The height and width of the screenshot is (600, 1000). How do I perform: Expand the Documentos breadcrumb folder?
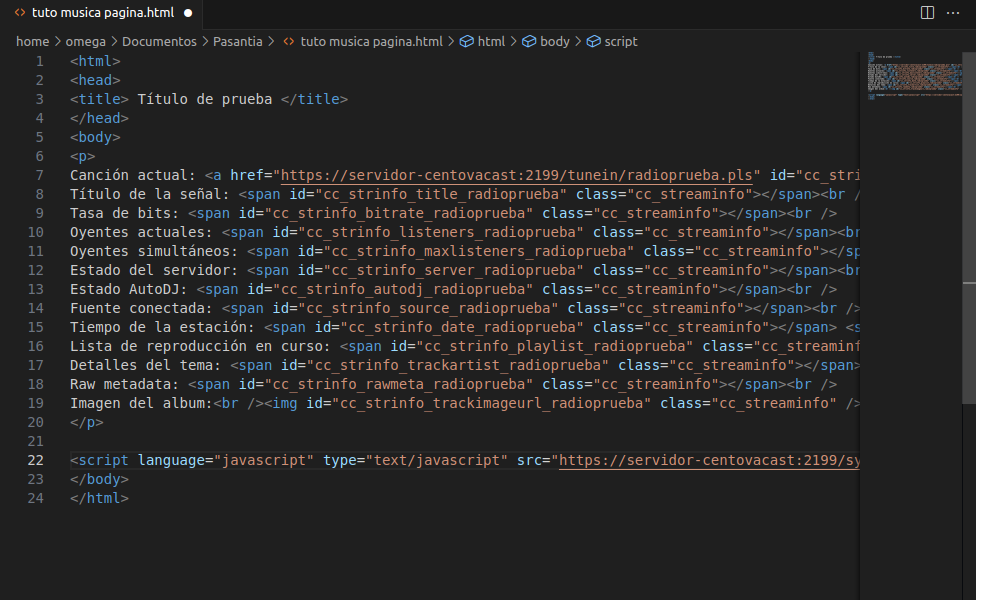161,42
